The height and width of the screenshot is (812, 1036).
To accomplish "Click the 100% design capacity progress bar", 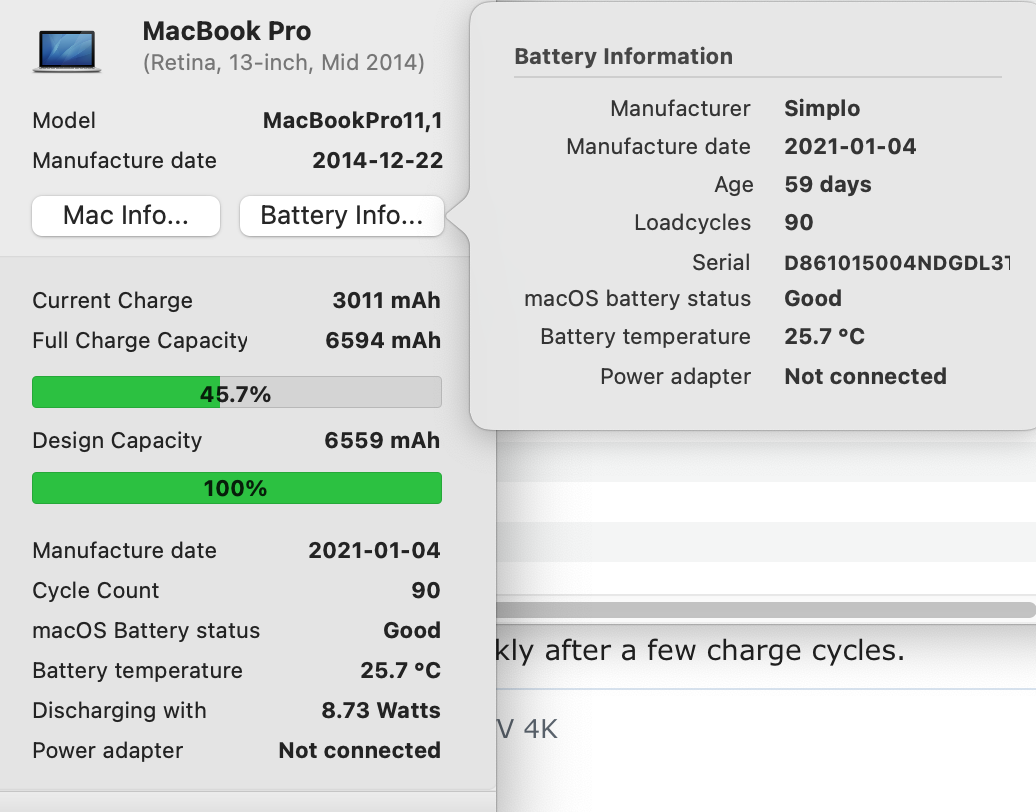I will [236, 489].
